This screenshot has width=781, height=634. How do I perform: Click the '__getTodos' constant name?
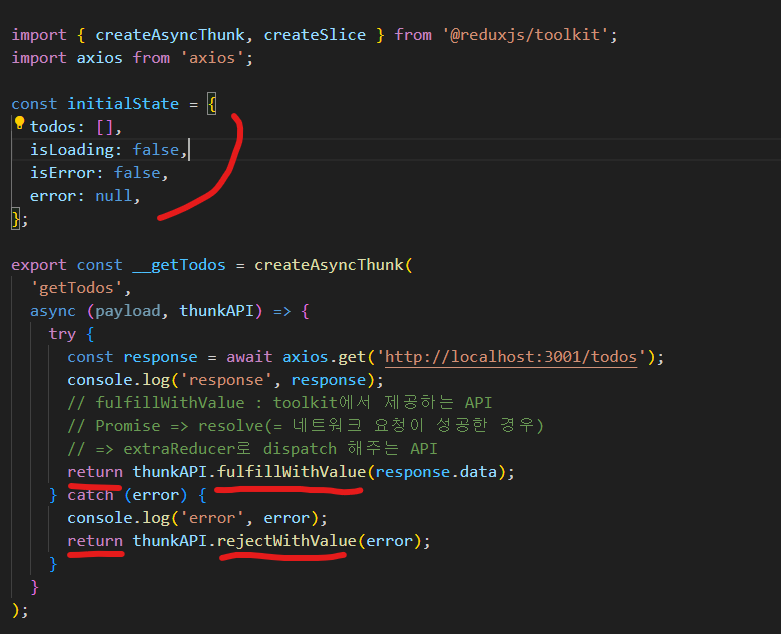tap(179, 265)
